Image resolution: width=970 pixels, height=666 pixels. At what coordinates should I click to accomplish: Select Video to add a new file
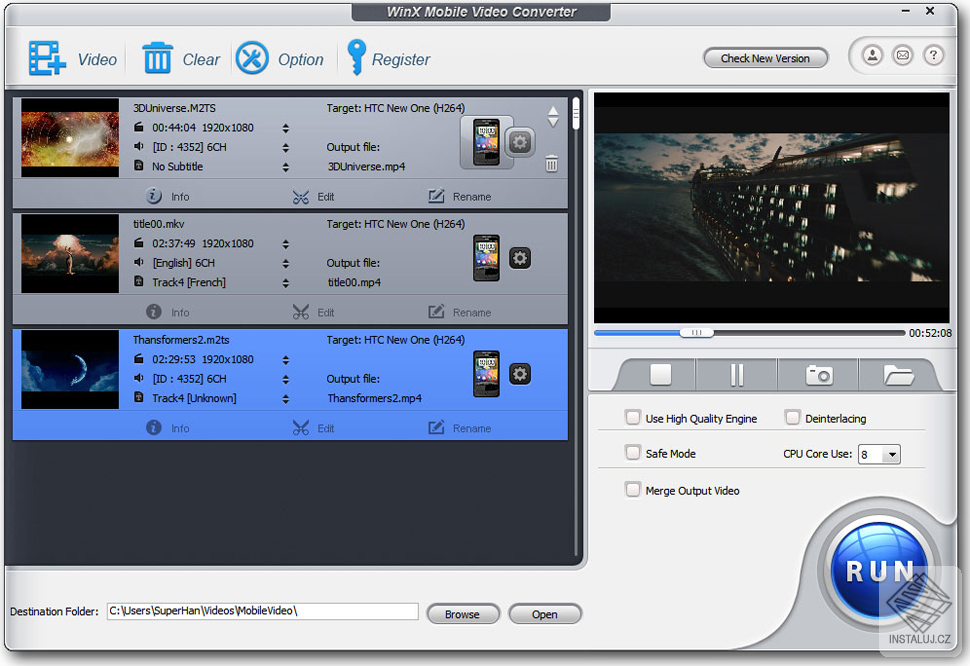point(74,58)
